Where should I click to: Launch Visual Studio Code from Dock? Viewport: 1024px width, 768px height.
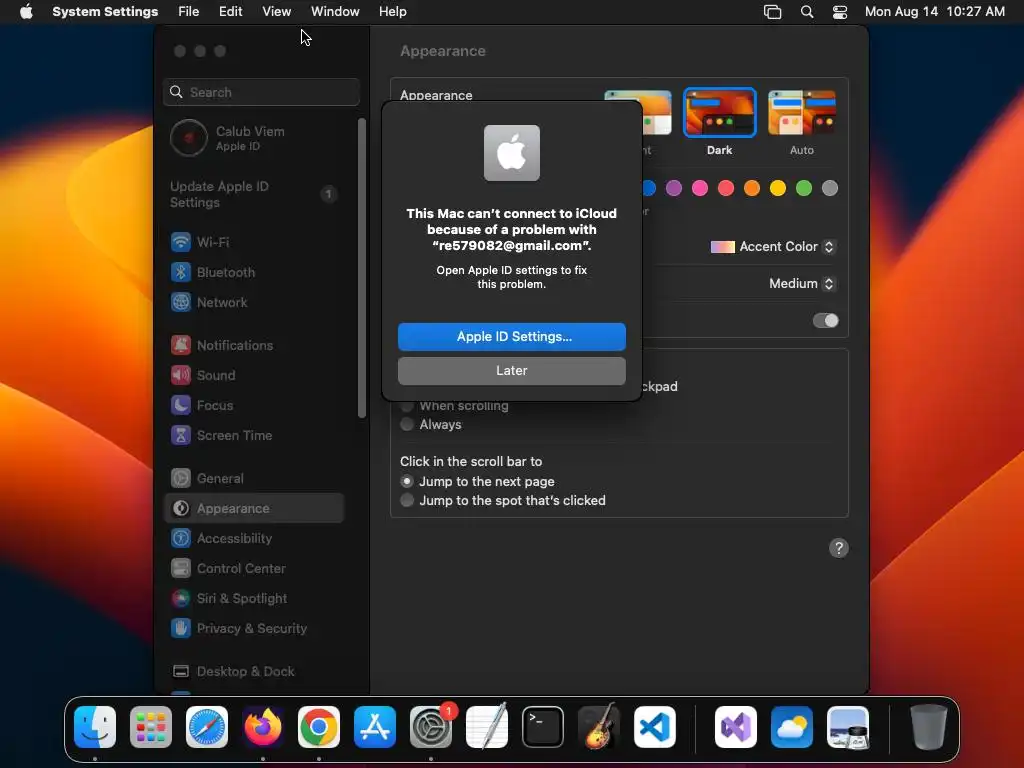654,727
